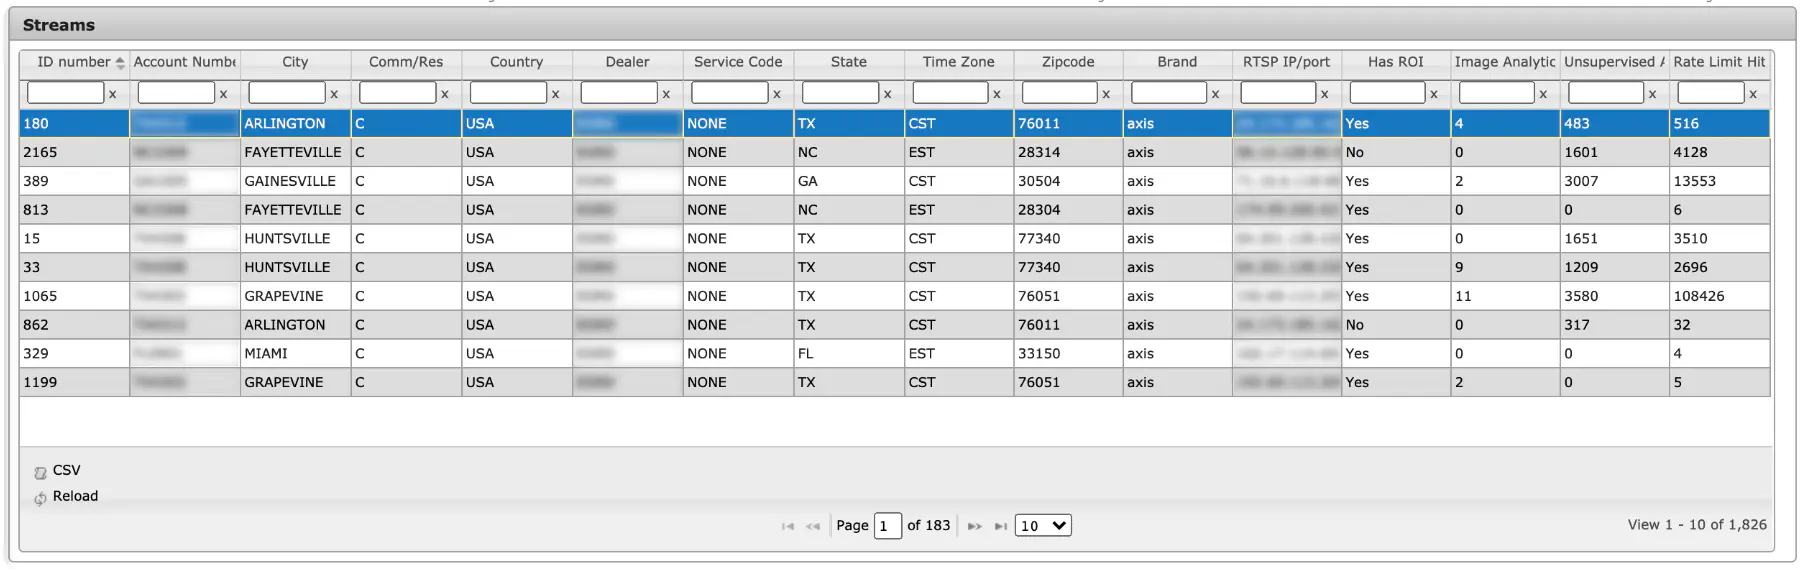Select row with ID number 1065

click(895, 297)
